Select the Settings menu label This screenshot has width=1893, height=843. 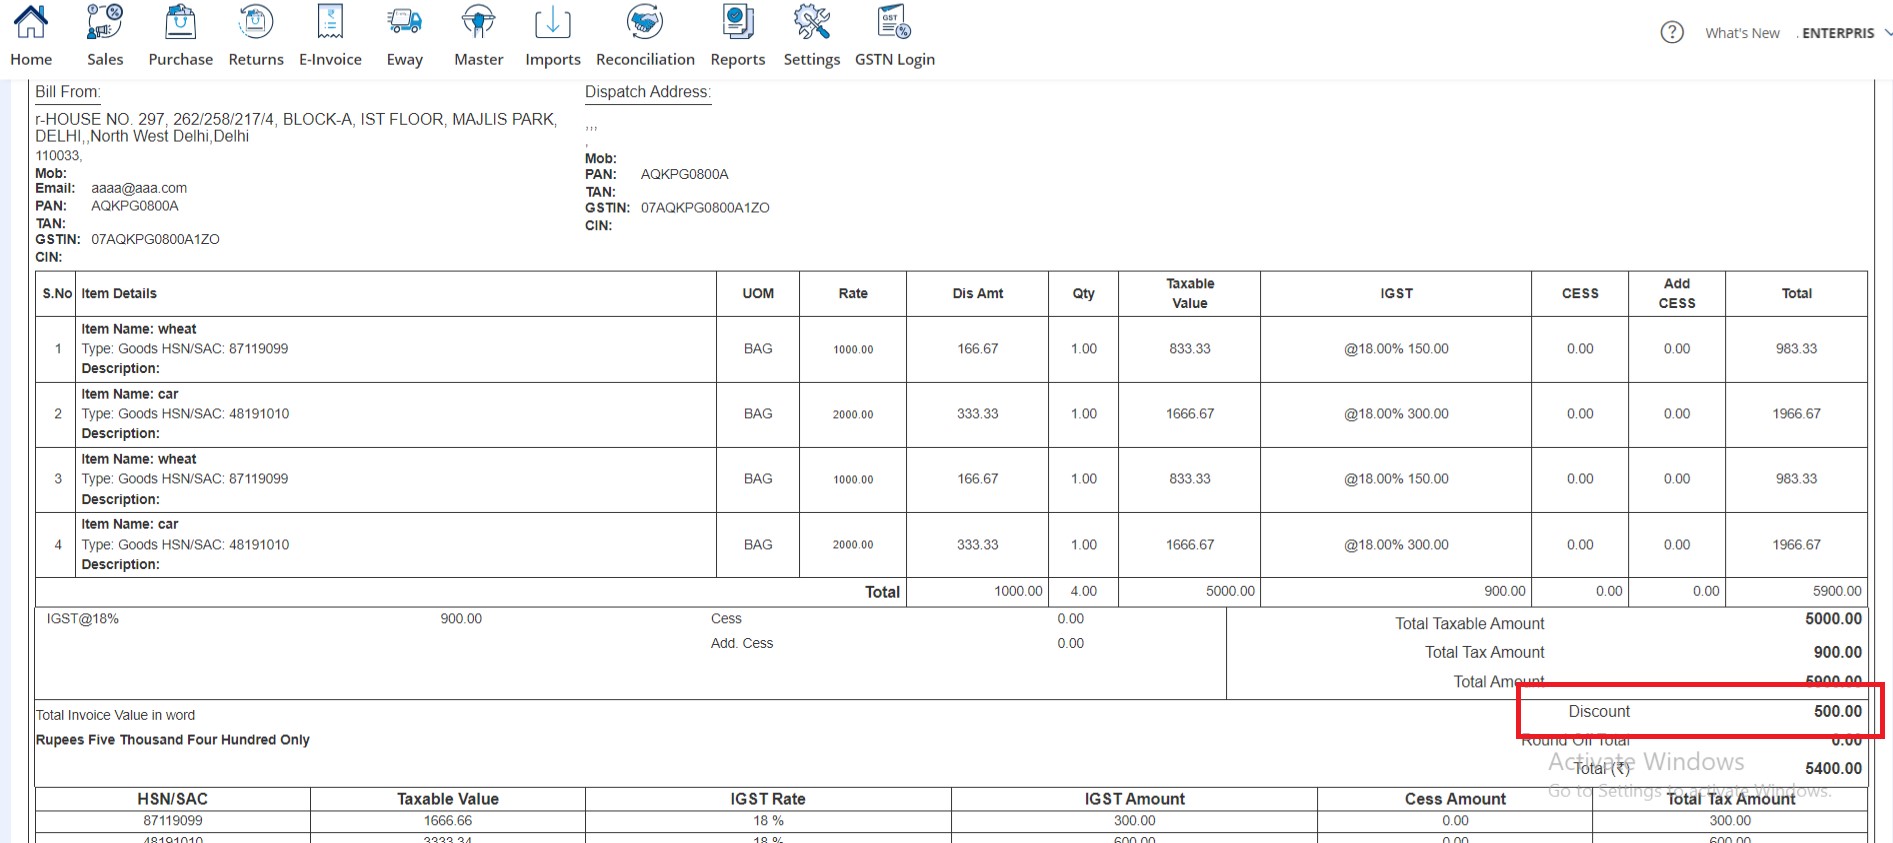812,59
